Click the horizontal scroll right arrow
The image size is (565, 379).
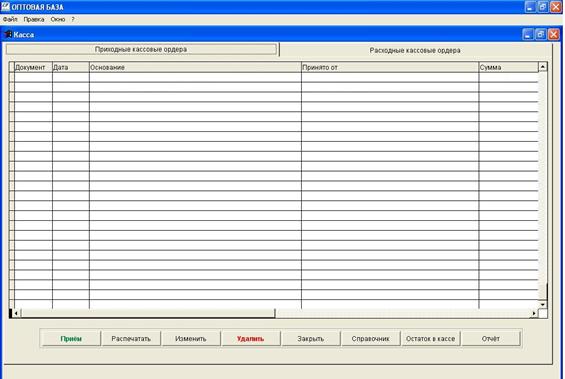534,313
